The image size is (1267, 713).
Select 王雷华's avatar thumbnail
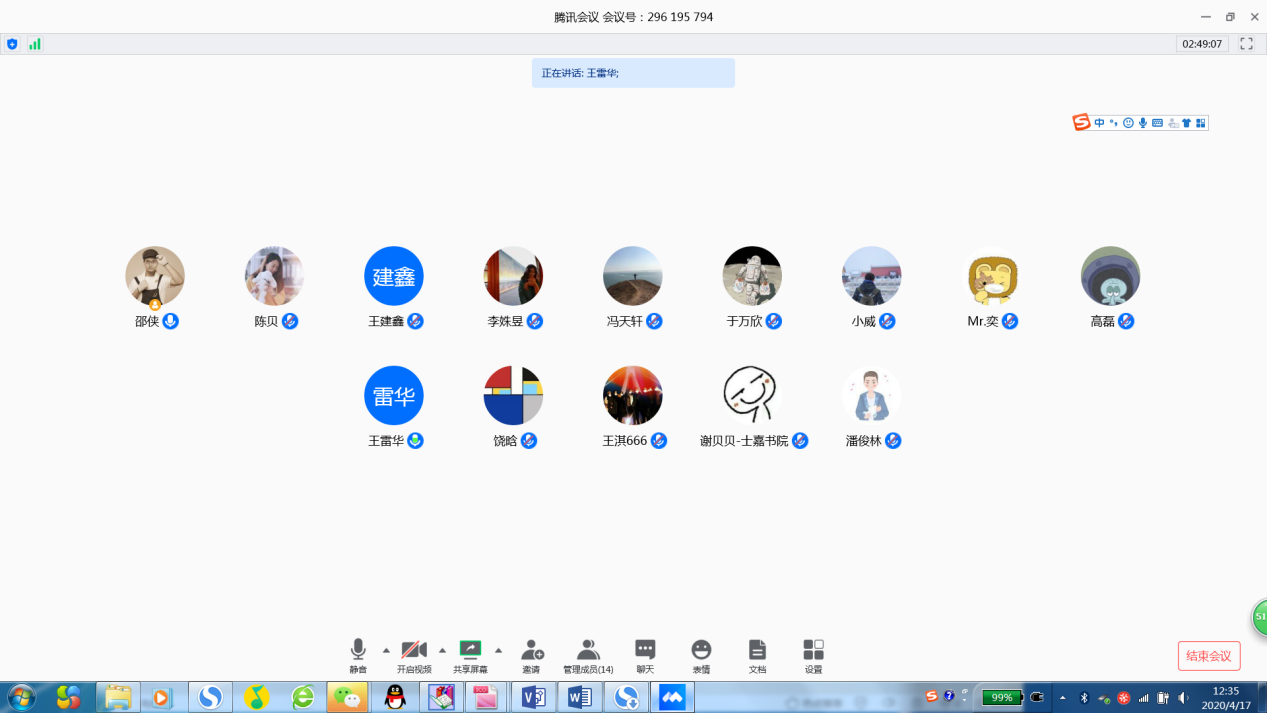(393, 395)
